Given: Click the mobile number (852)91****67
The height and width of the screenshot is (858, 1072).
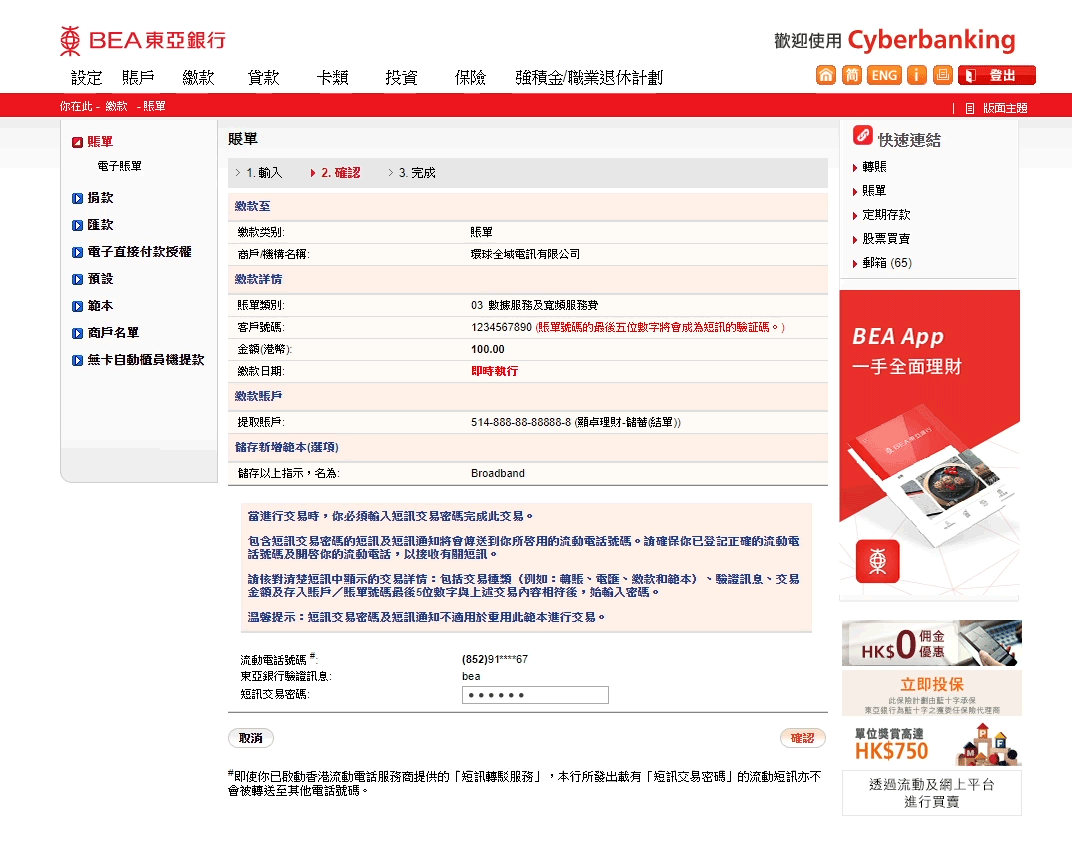Looking at the screenshot, I should click(495, 660).
